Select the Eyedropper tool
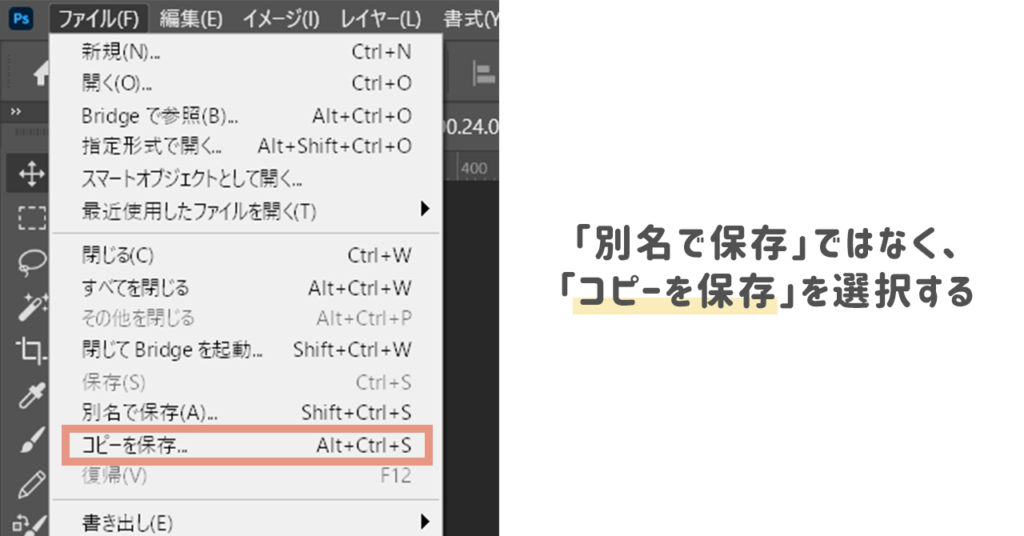Viewport: 1024px width, 536px height. [30, 394]
